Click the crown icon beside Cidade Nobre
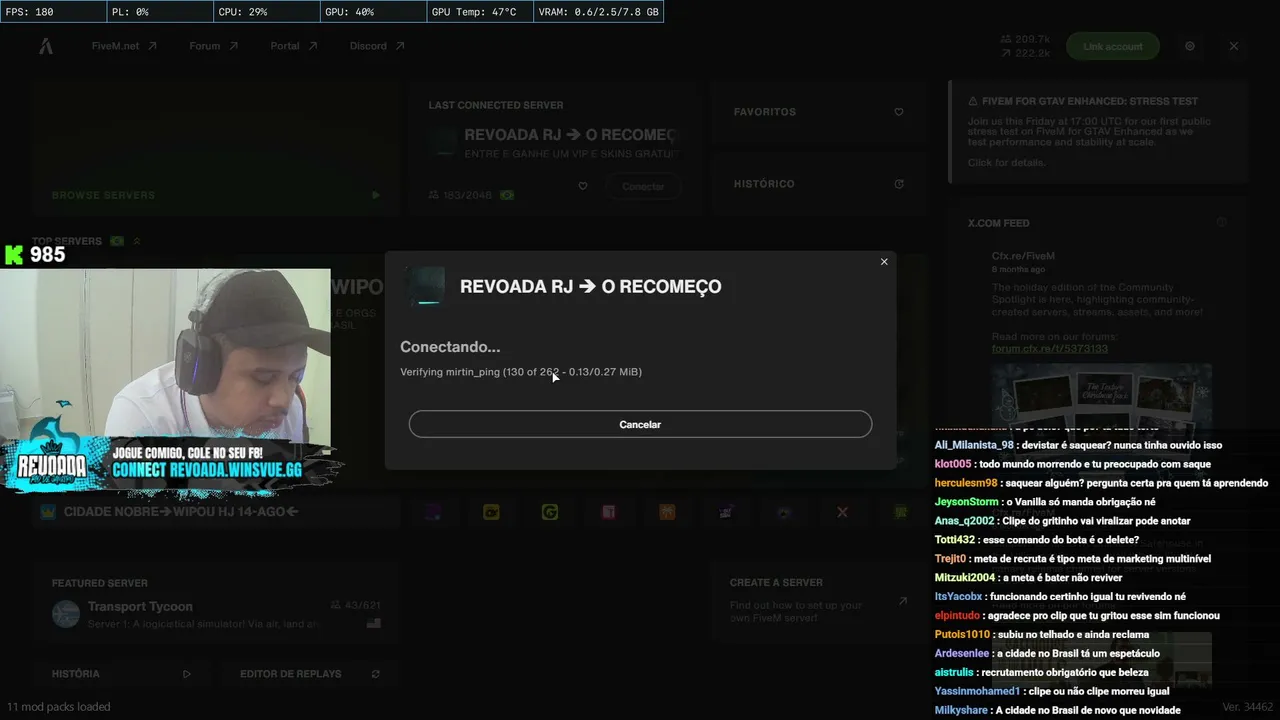The width and height of the screenshot is (1280, 720). tap(48, 512)
